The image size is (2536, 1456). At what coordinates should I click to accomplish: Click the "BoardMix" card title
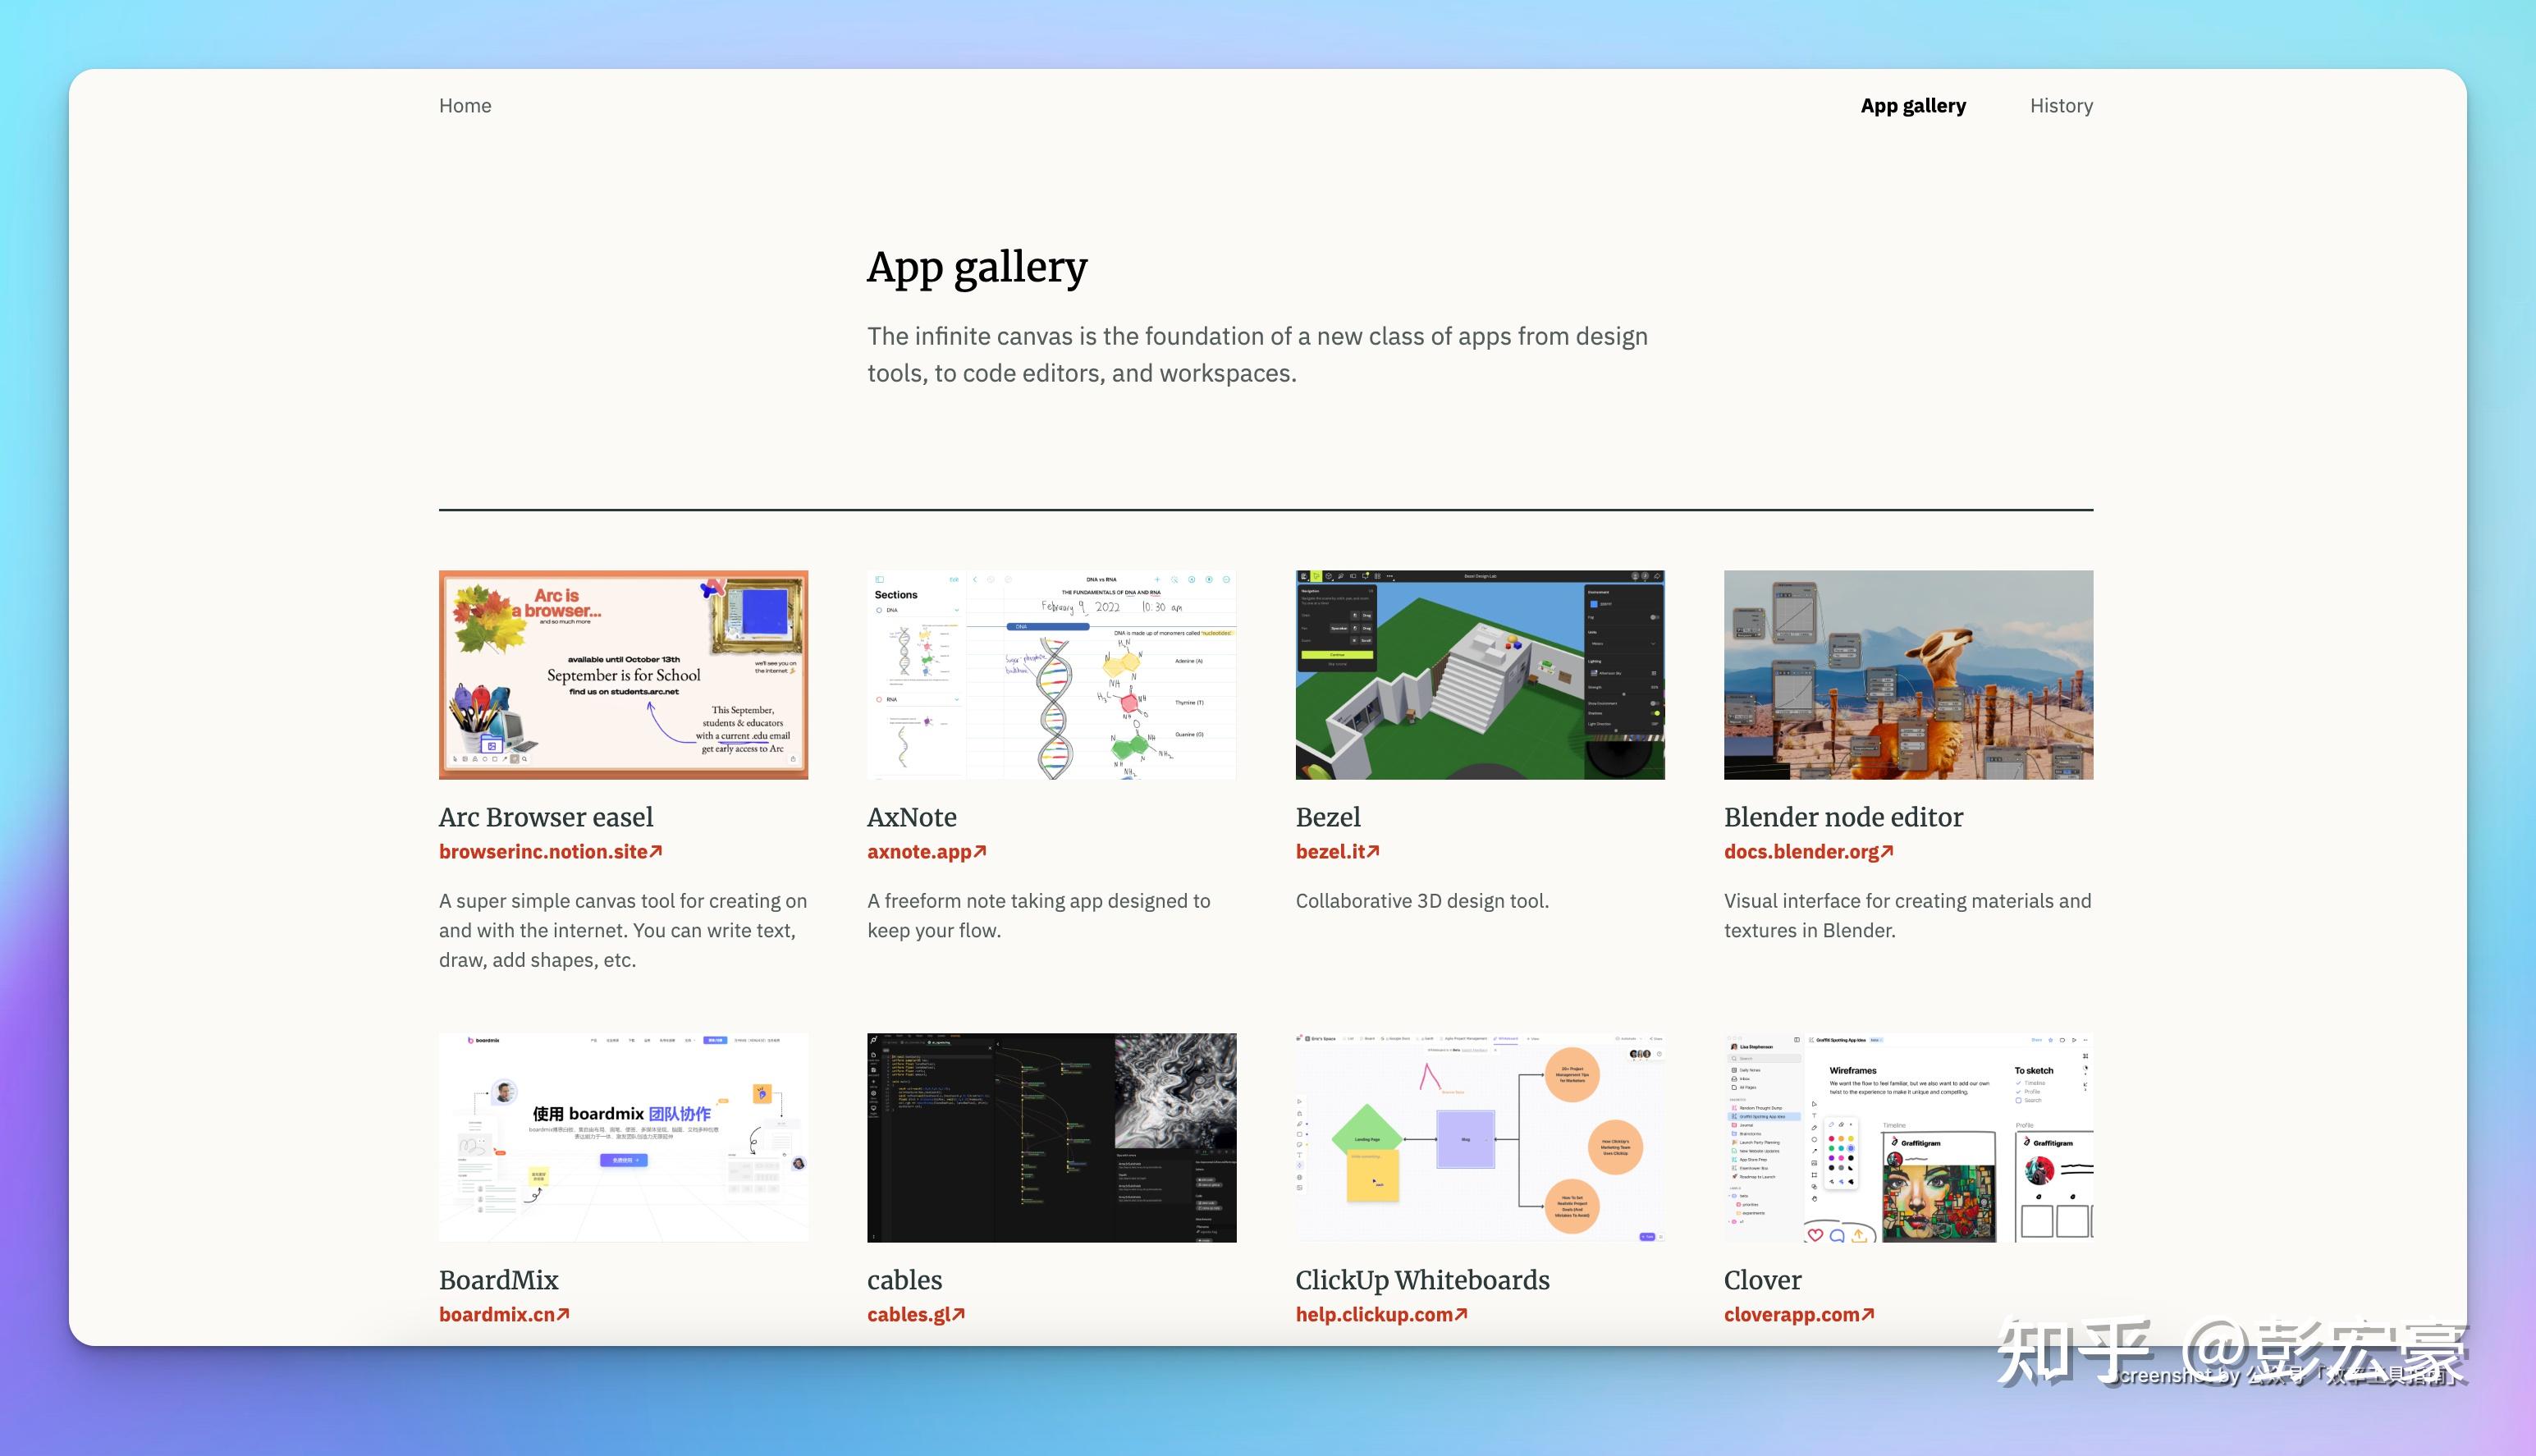(x=499, y=1280)
